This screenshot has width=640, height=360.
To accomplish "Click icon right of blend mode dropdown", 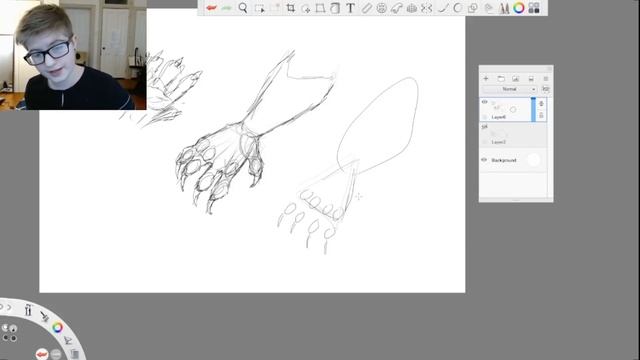I will (546, 89).
